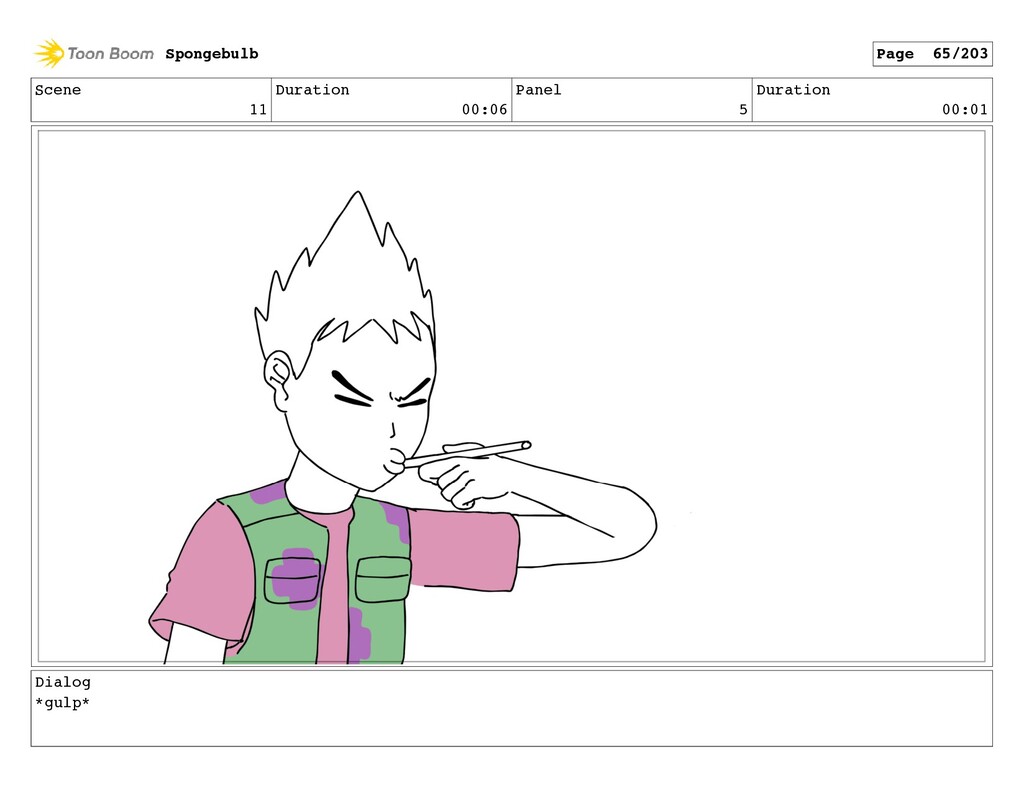Click the storyboard character drawing
Screen dimensions: 1024x793
(x=402, y=428)
